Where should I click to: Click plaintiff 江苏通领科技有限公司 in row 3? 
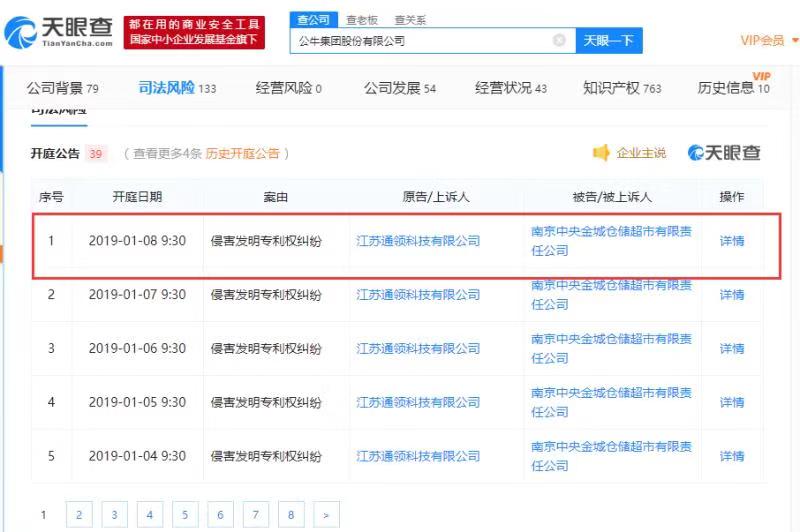point(418,348)
